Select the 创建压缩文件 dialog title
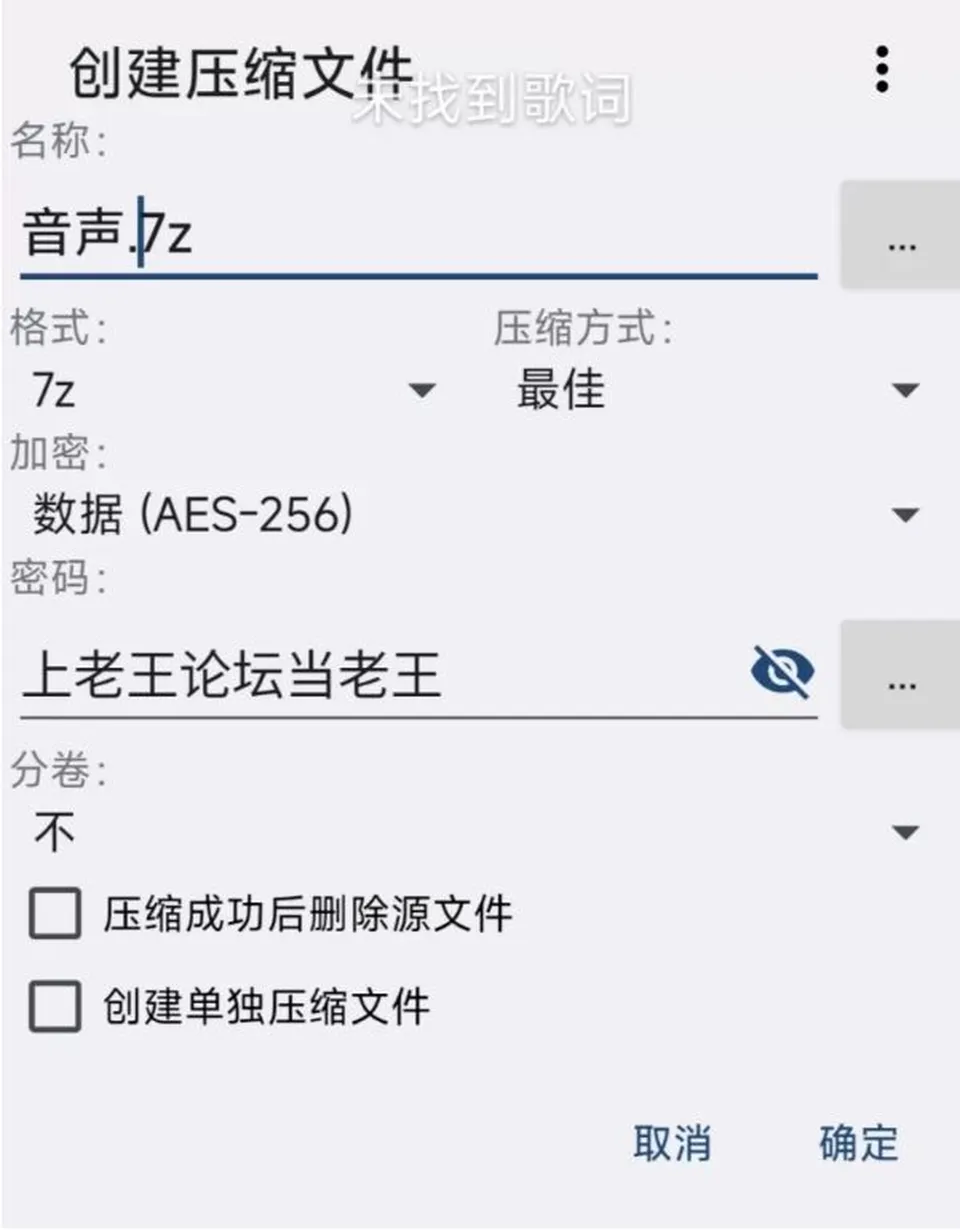Screen dimensions: 960x1230 [x=241, y=72]
